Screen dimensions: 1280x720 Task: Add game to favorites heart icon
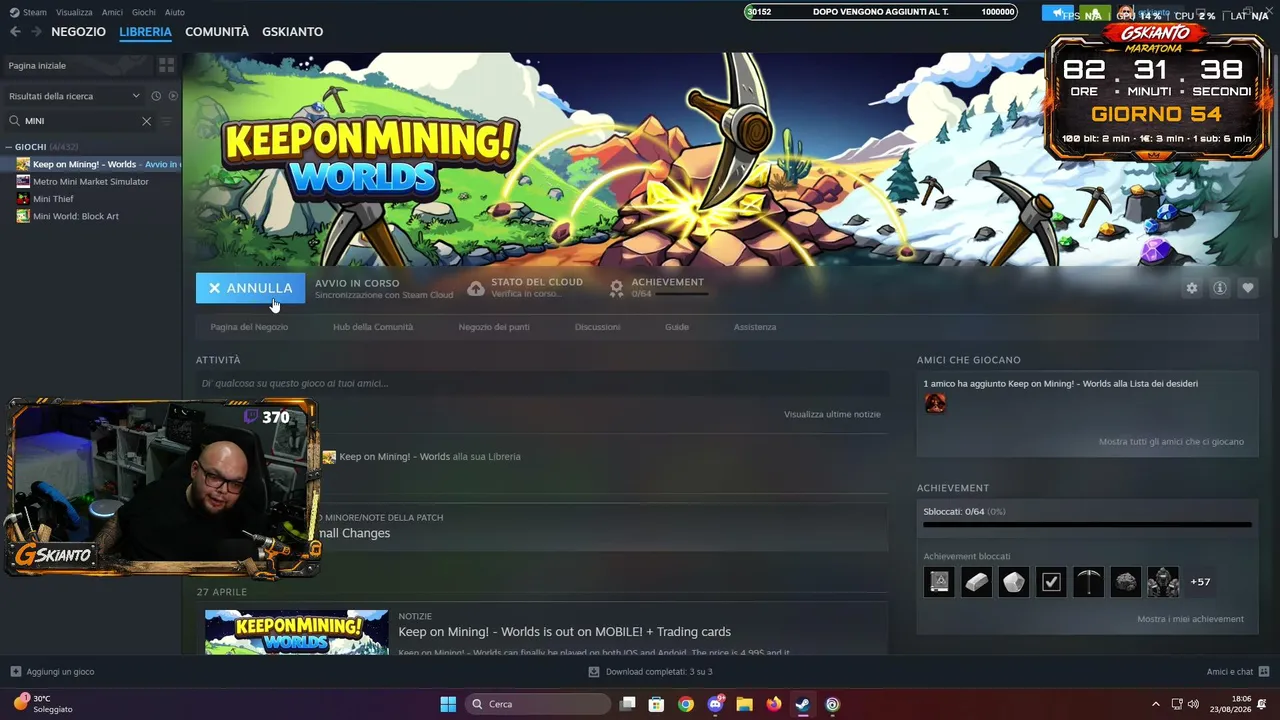point(1248,288)
